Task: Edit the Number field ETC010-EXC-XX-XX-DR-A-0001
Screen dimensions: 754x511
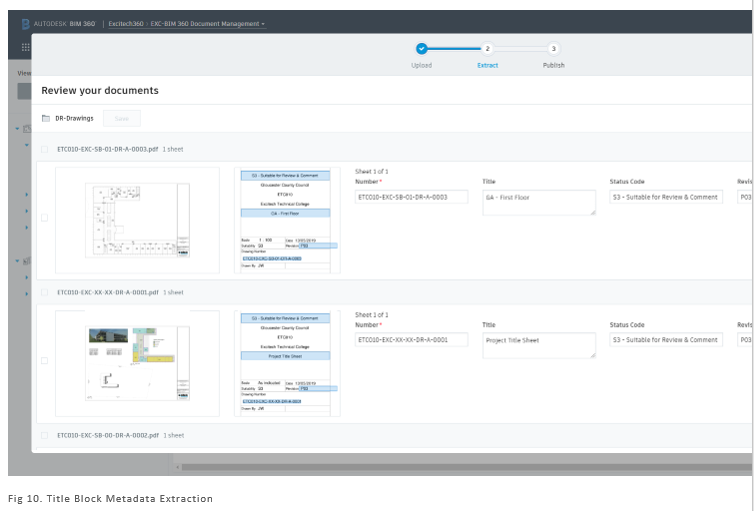Action: (x=411, y=340)
